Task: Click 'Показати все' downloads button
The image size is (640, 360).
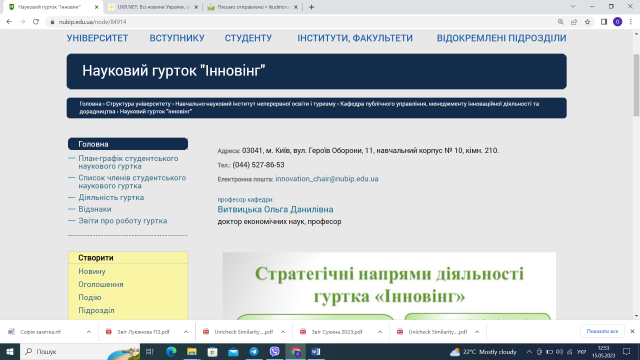Action: coord(602,331)
